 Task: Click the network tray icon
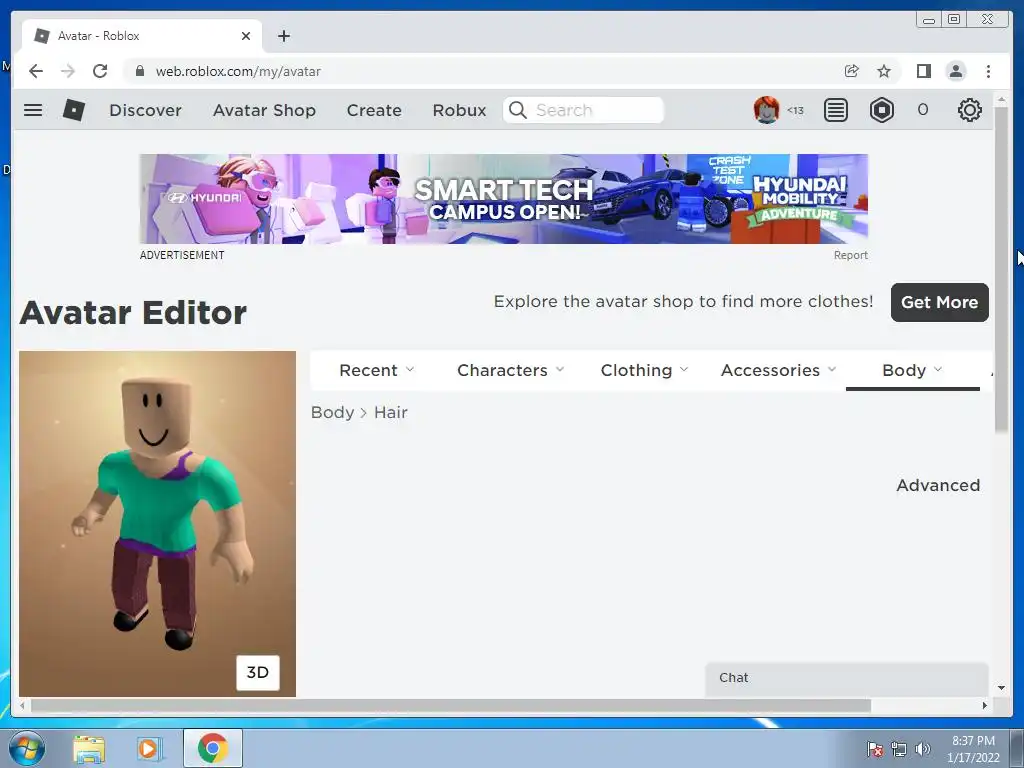click(x=899, y=749)
